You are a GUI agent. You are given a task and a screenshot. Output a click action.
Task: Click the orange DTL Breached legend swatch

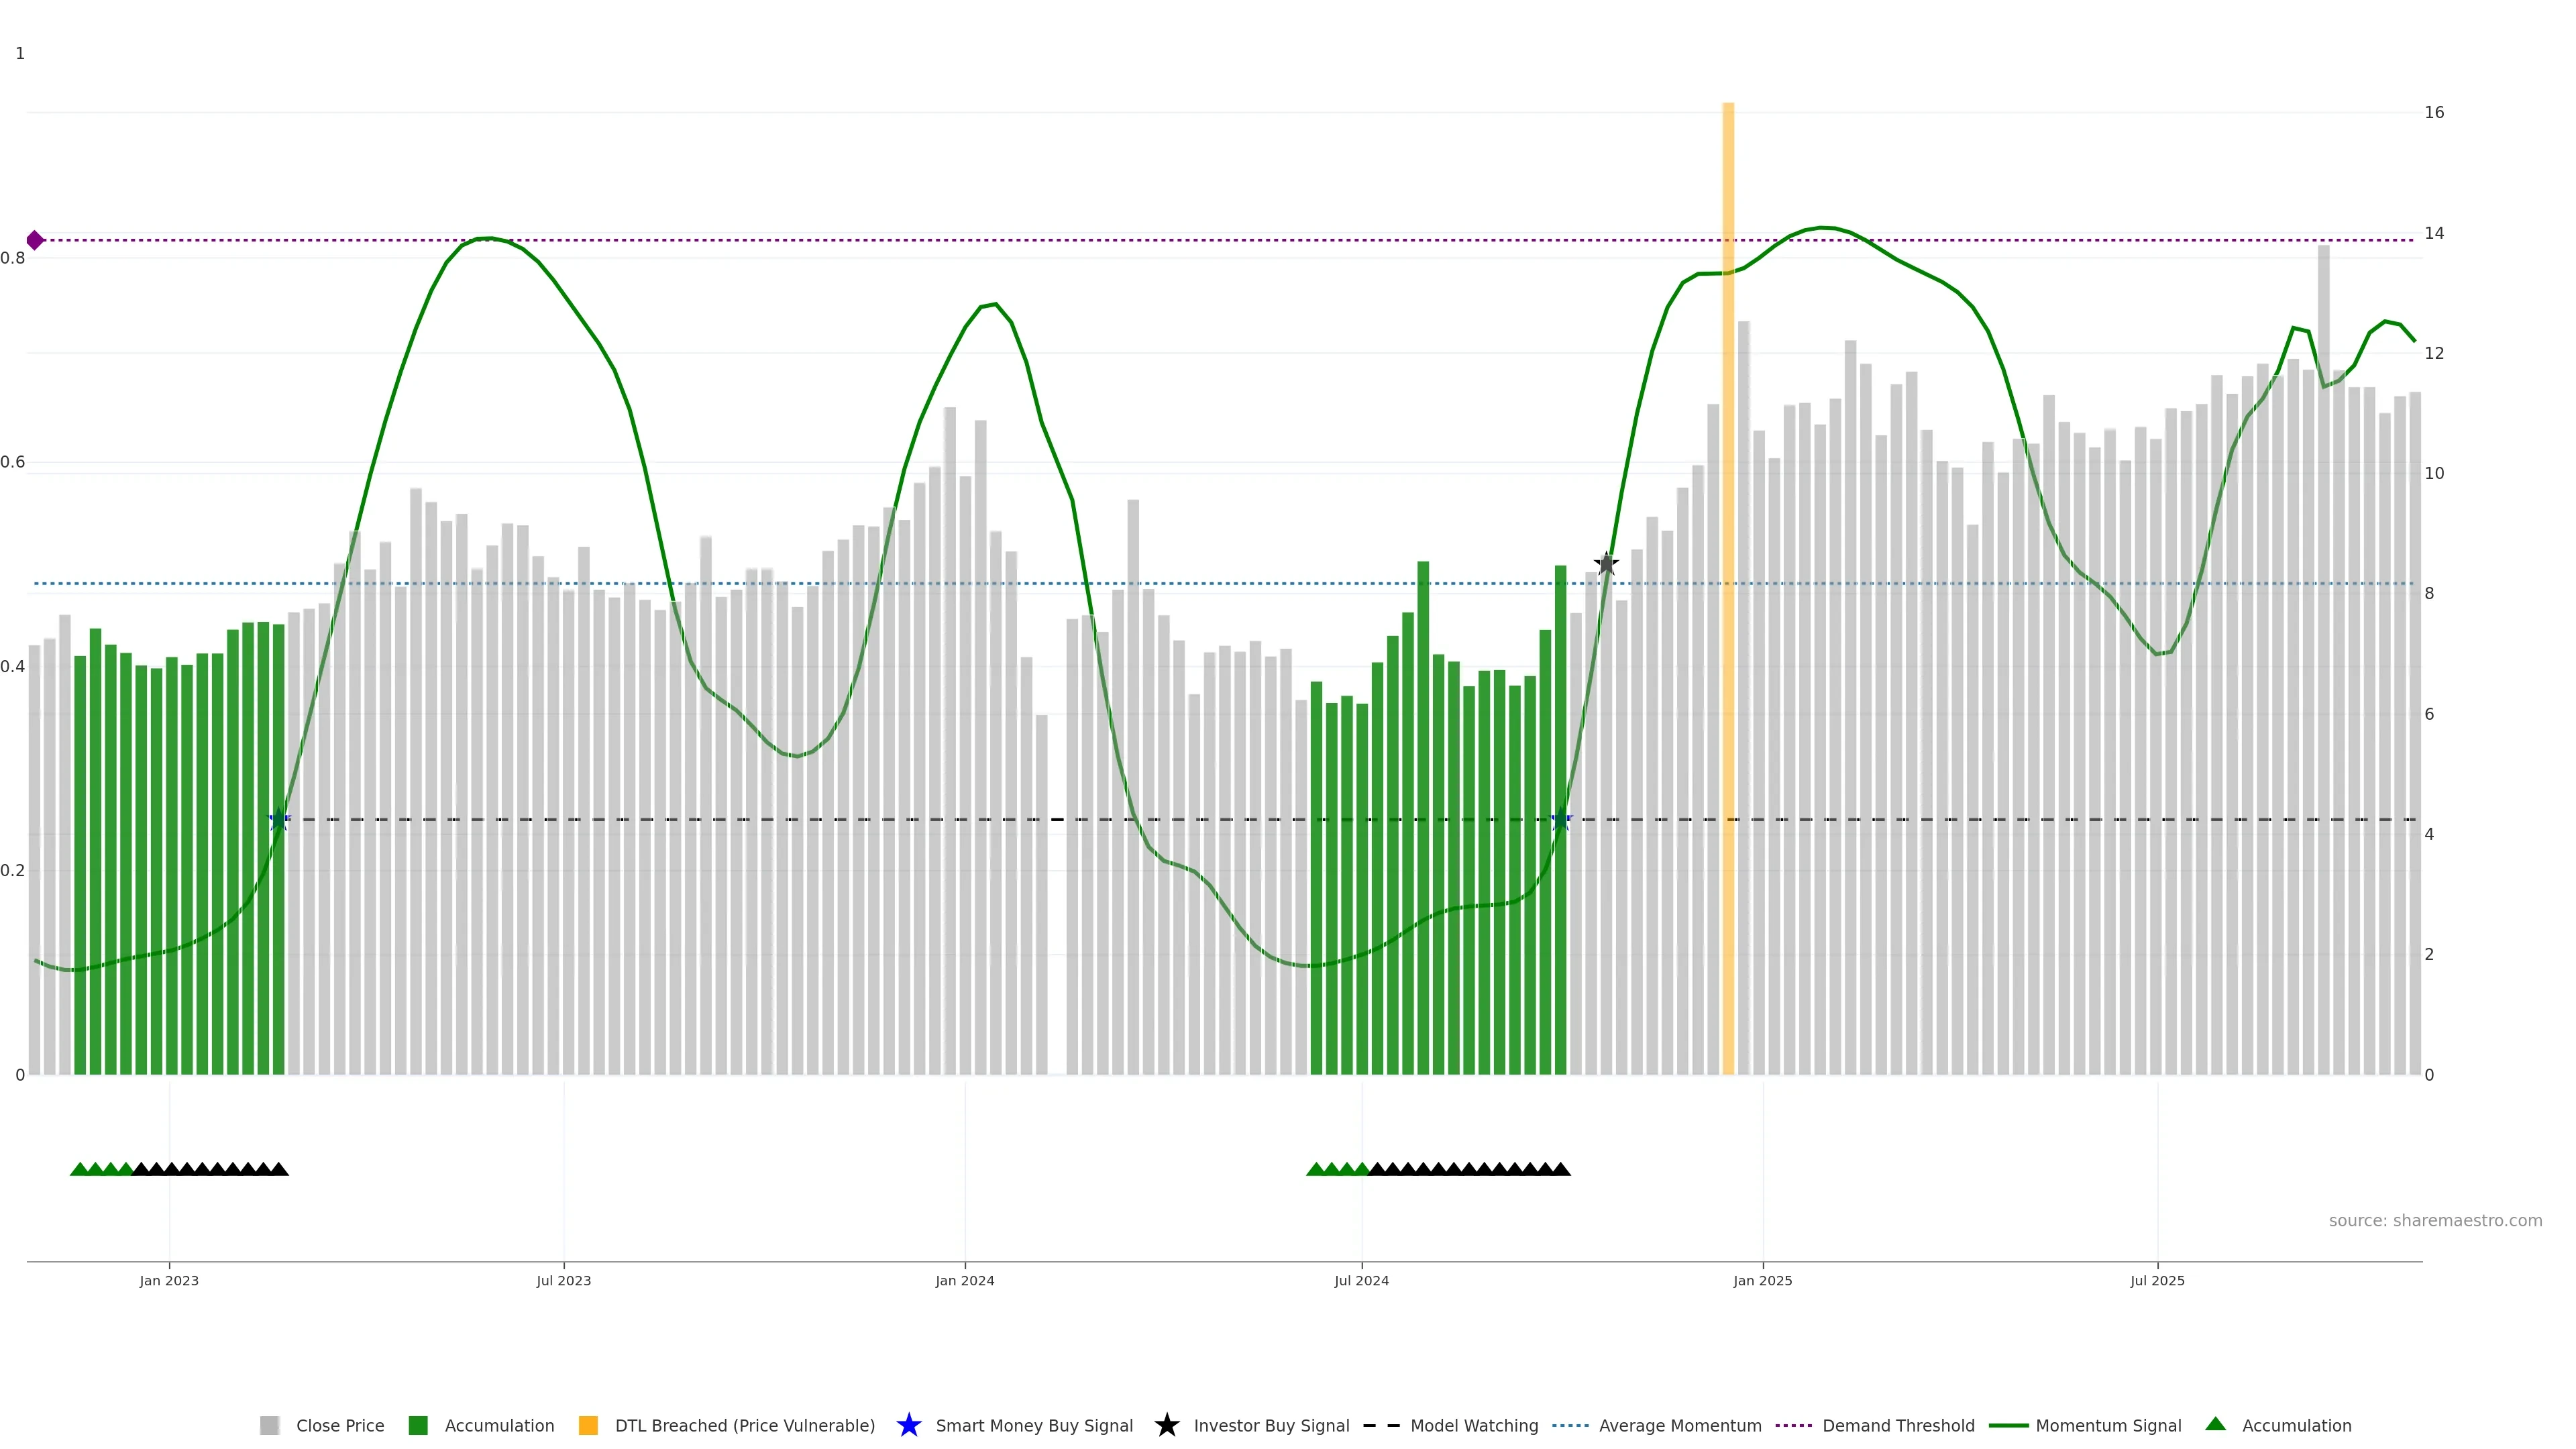[588, 1425]
